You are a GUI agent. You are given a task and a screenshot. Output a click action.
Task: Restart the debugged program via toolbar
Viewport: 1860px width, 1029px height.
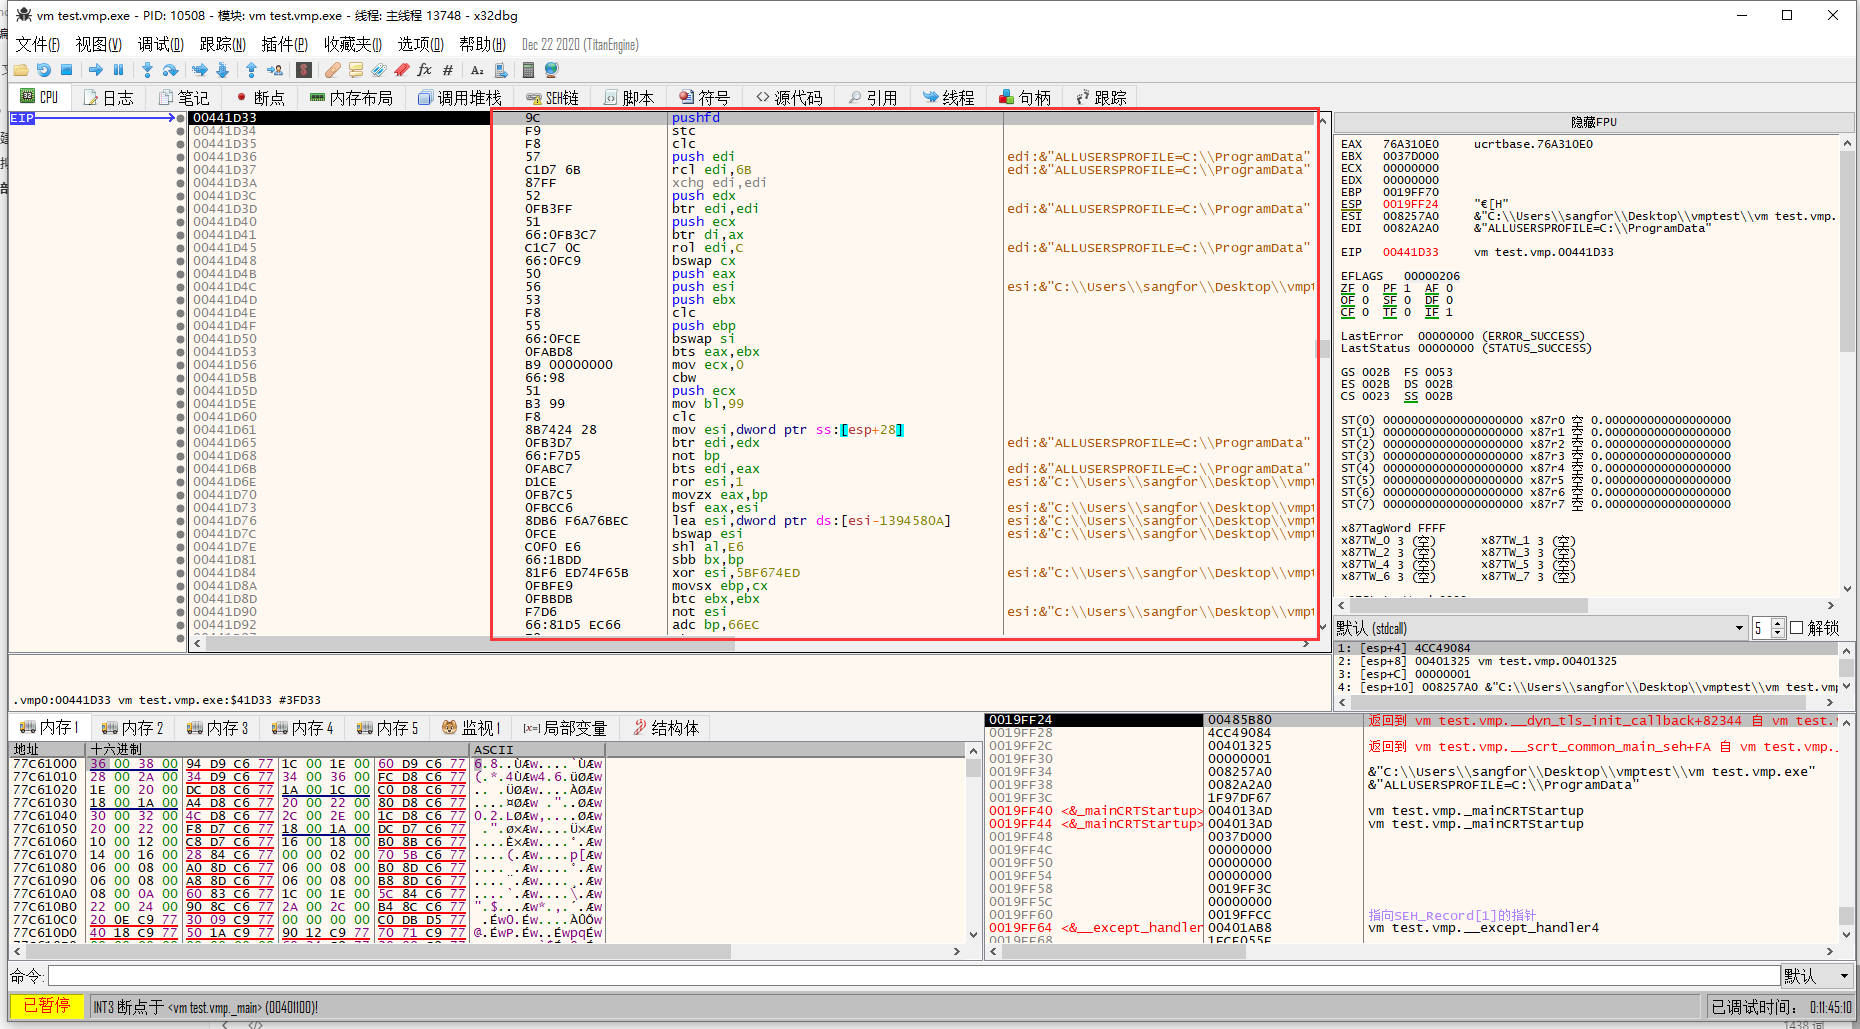coord(43,70)
